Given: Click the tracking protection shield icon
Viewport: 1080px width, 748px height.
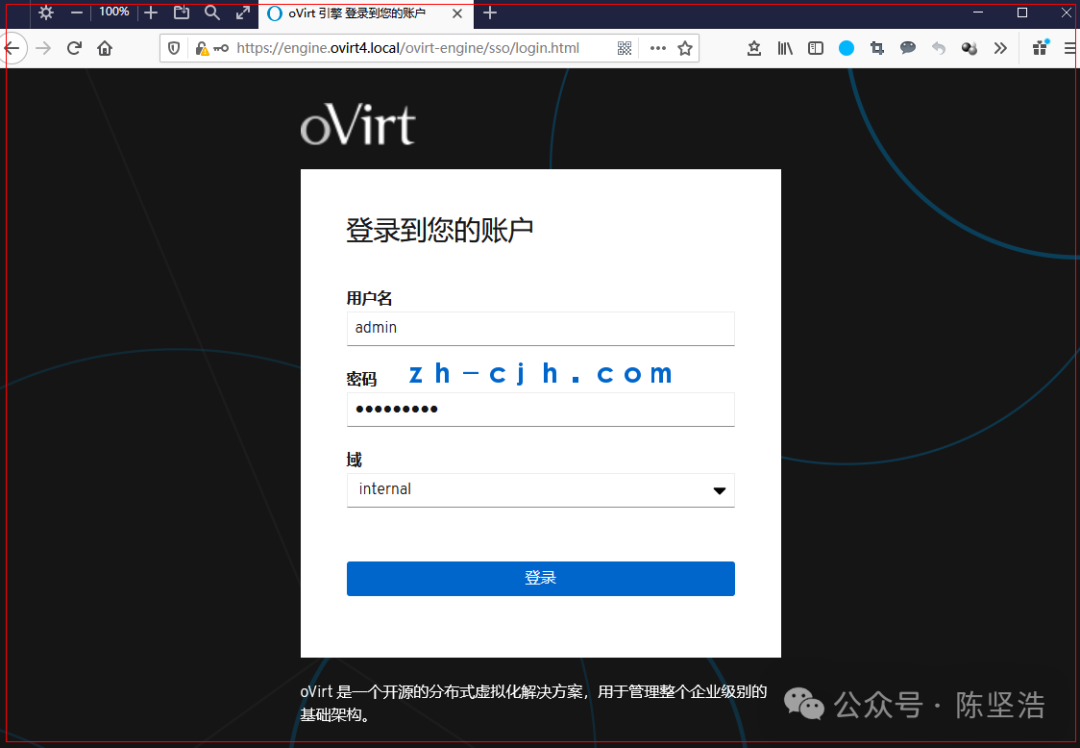Looking at the screenshot, I should [x=174, y=48].
